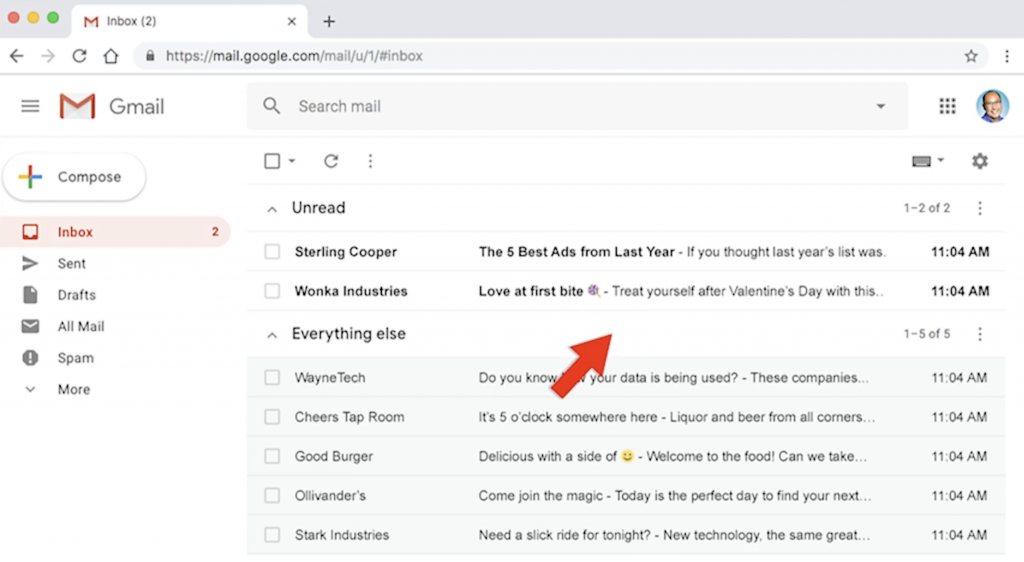
Task: Open the All Mail label
Action: pos(81,326)
